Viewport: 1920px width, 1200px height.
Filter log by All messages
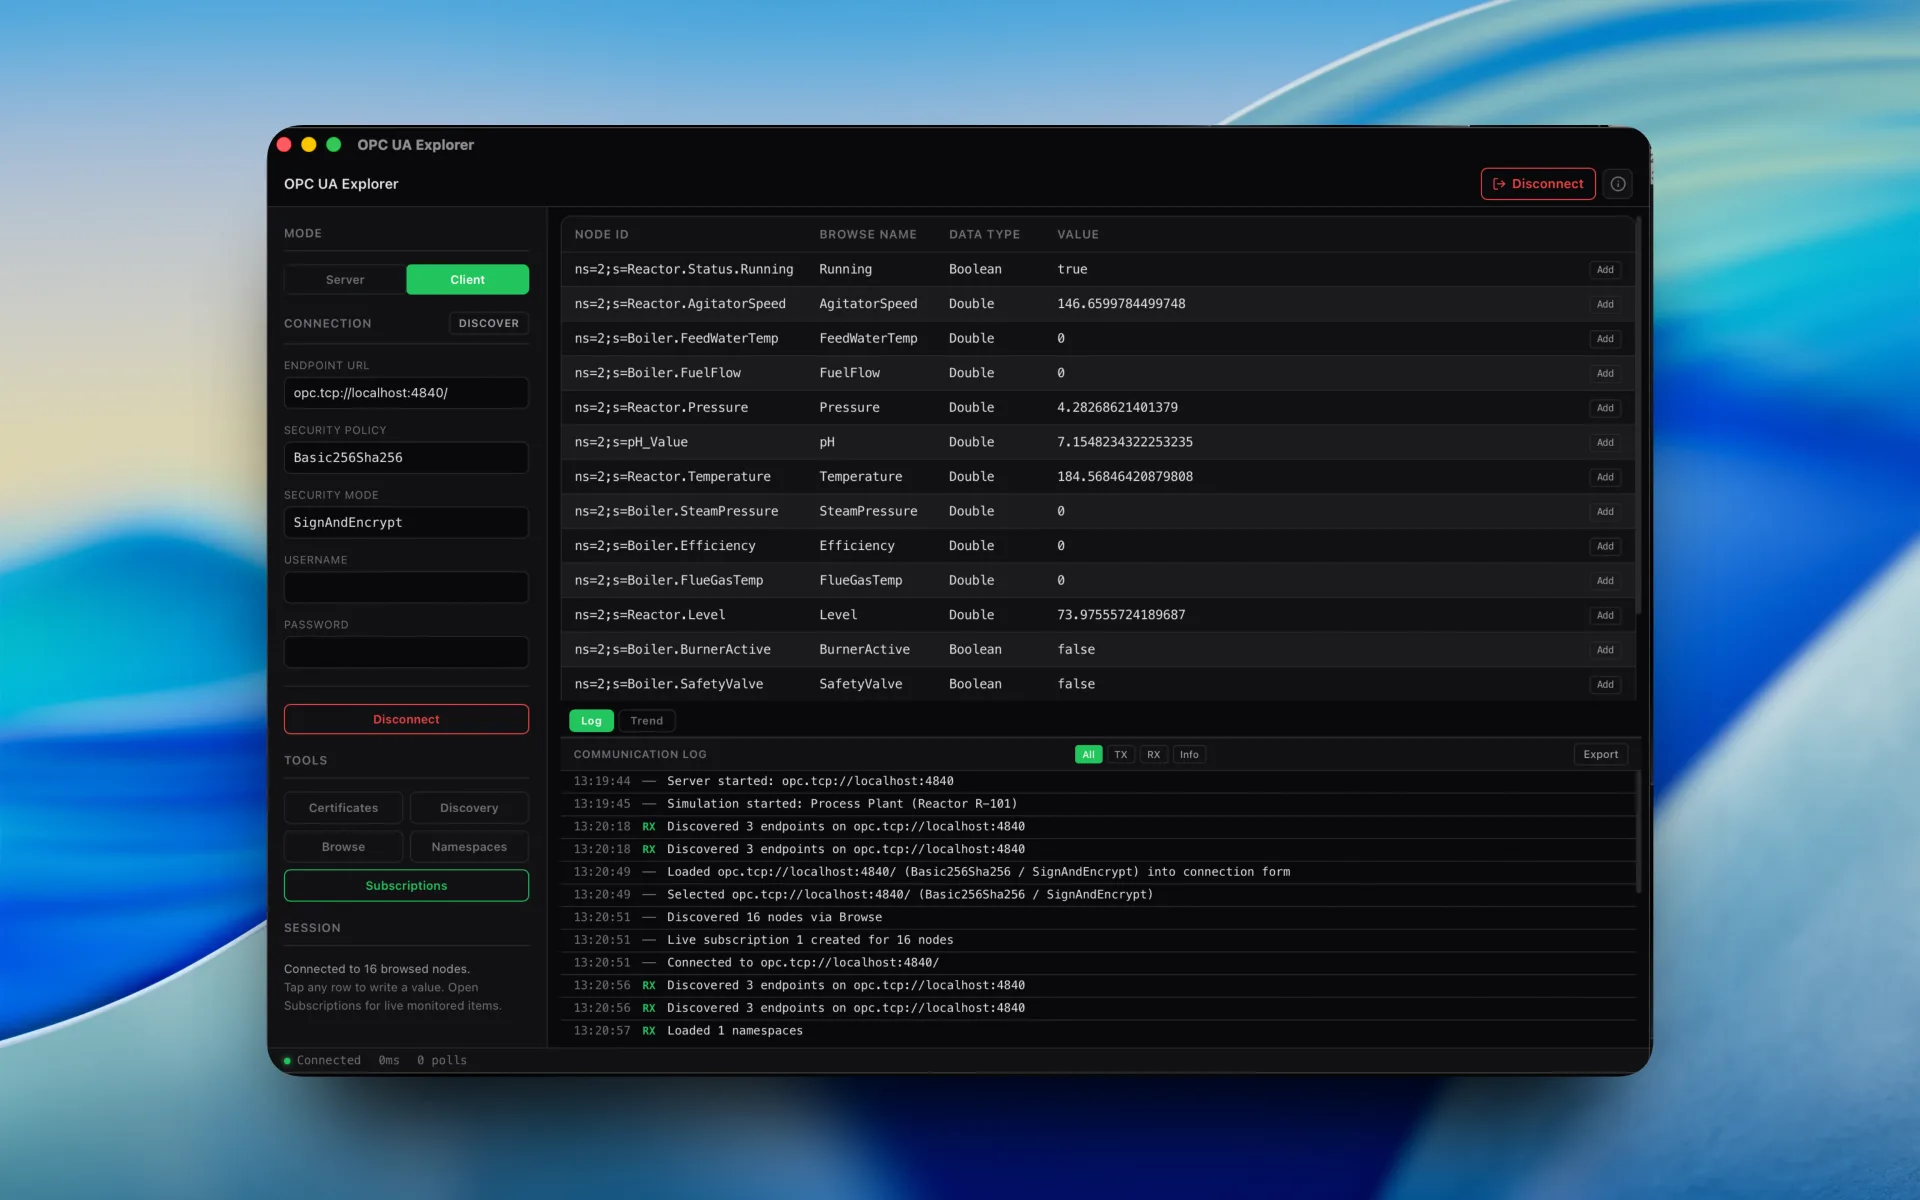pos(1088,755)
